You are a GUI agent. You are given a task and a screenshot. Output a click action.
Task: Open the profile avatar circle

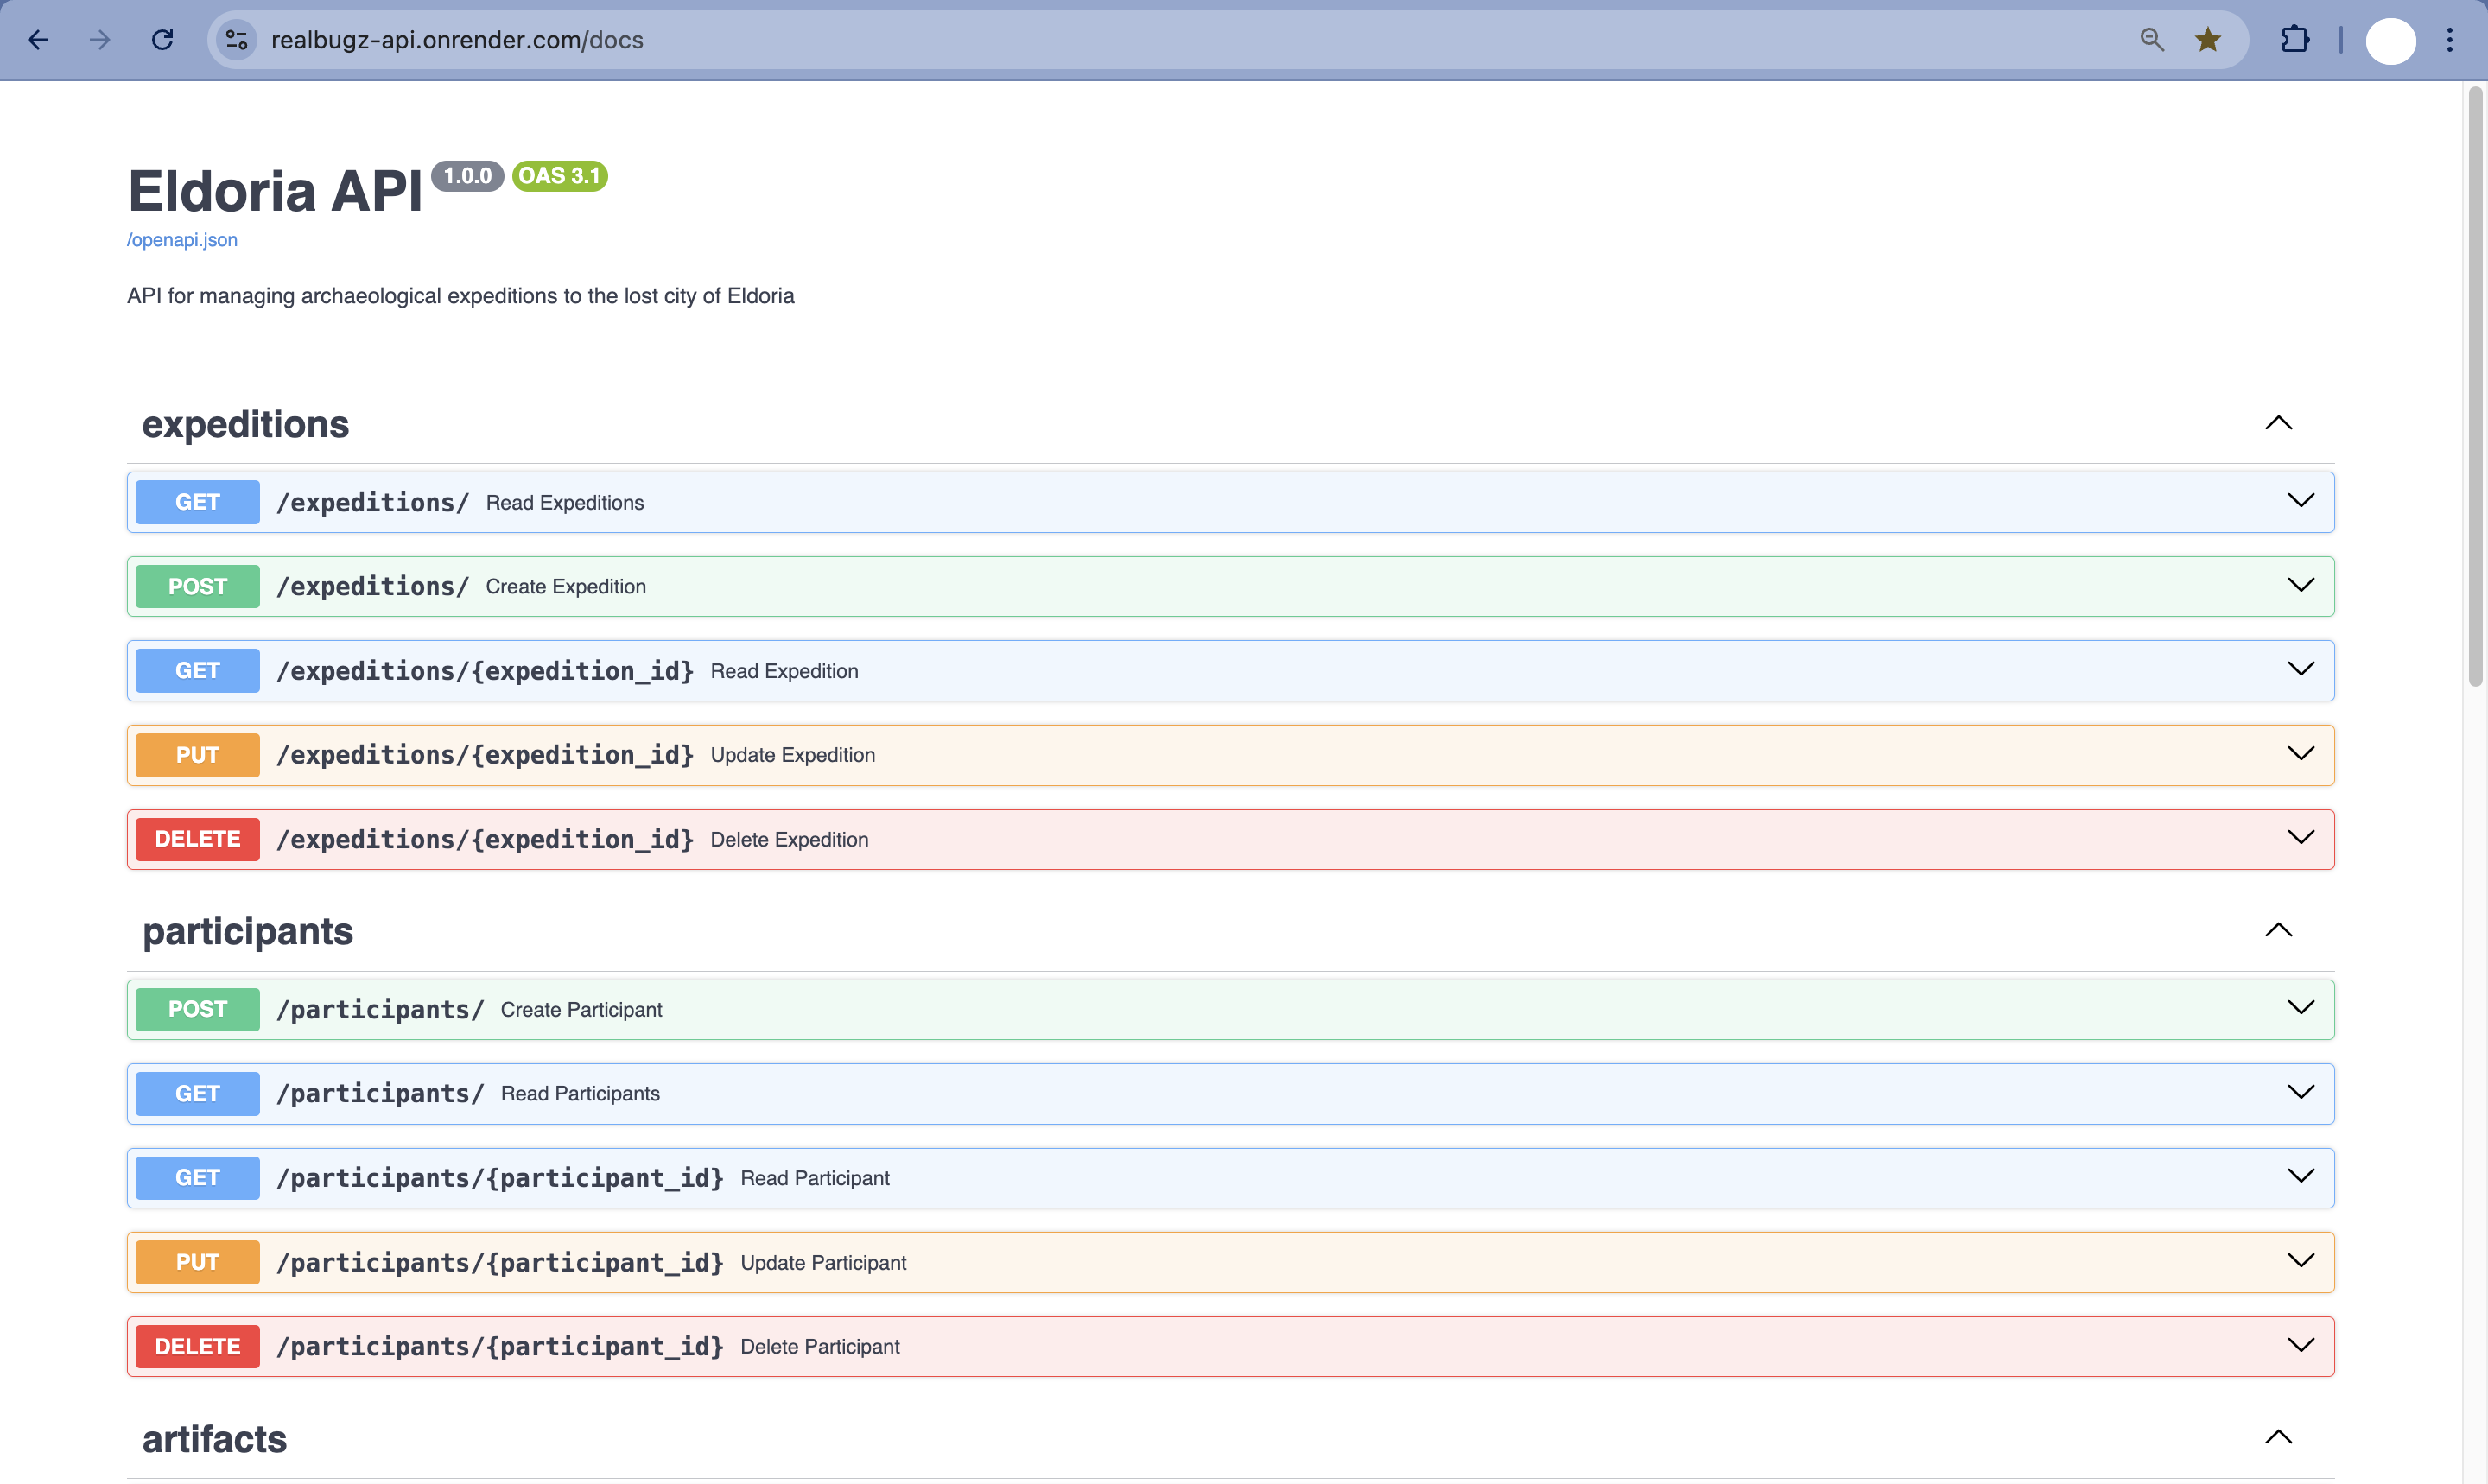(2390, 41)
